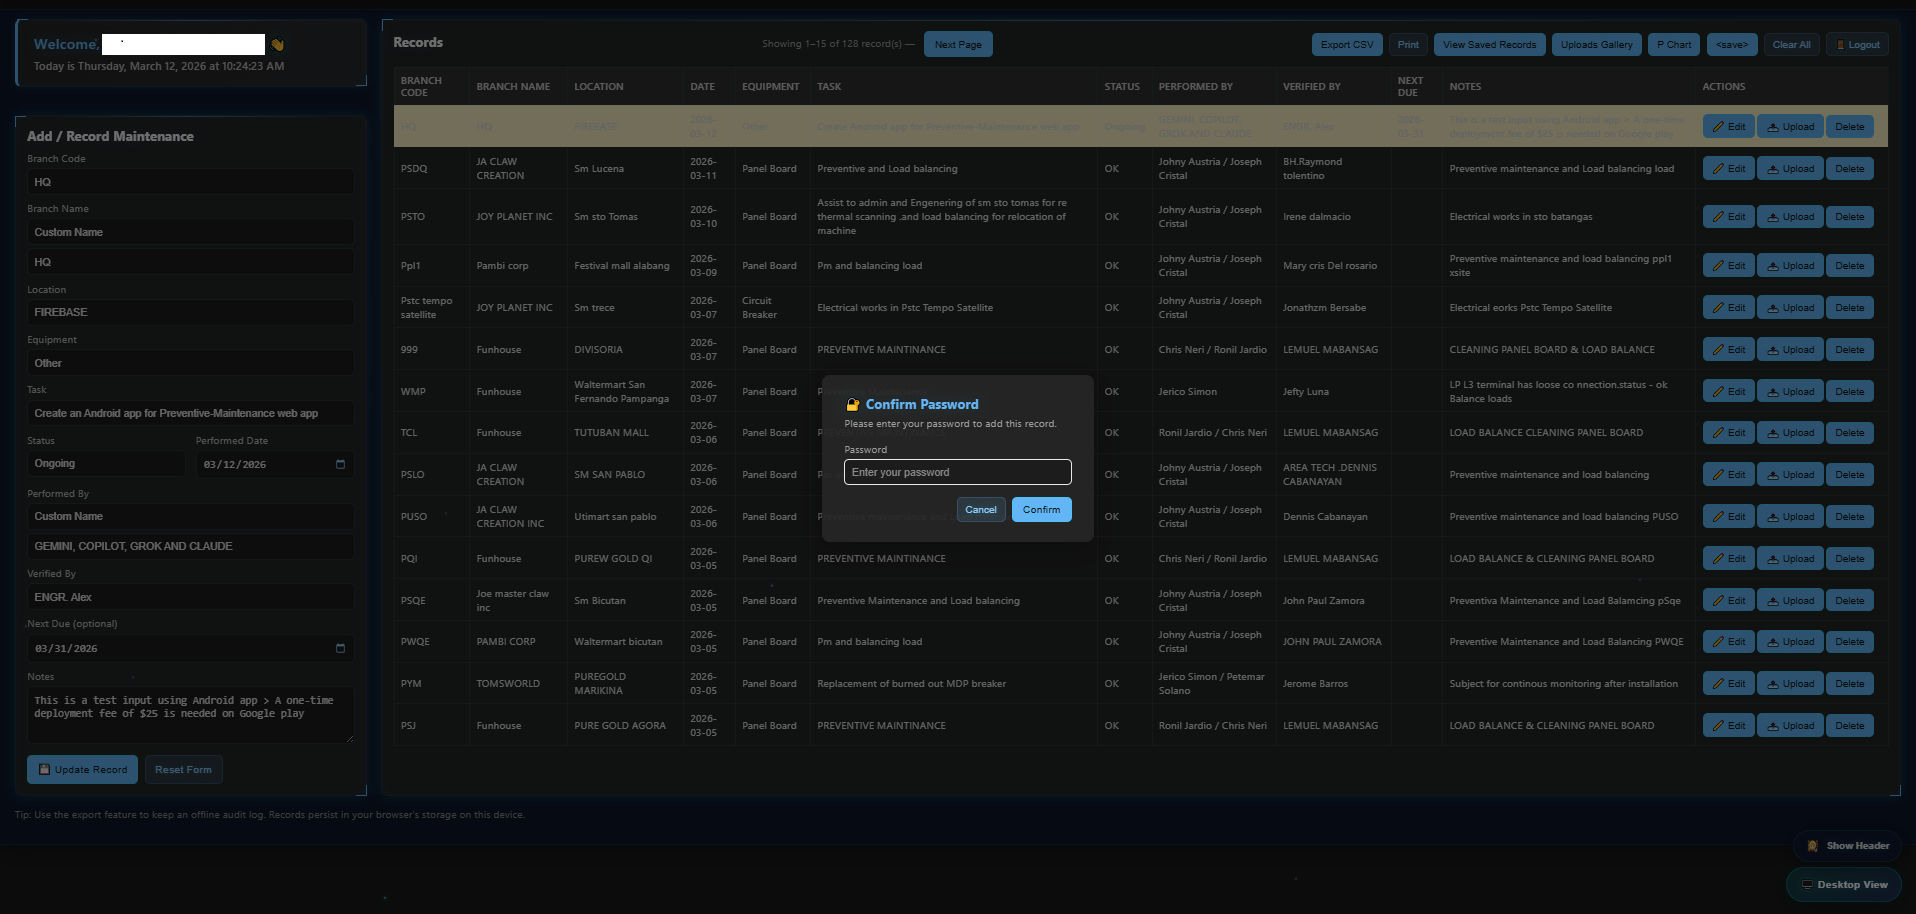This screenshot has width=1916, height=914.
Task: Cancel the Confirm Password dialog
Action: click(x=980, y=510)
